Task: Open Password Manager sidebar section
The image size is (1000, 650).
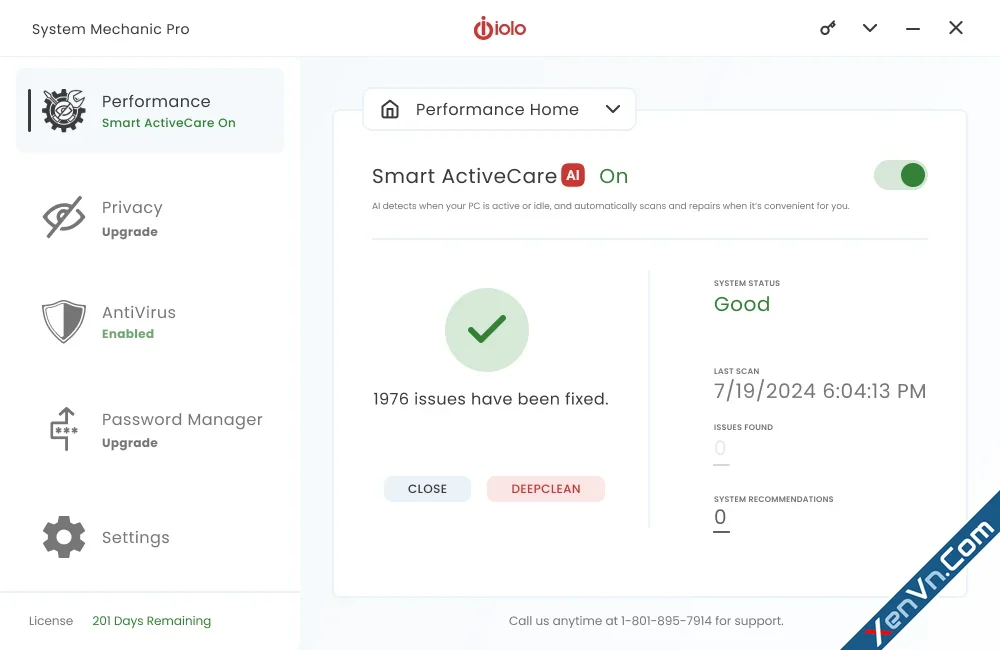Action: (150, 429)
